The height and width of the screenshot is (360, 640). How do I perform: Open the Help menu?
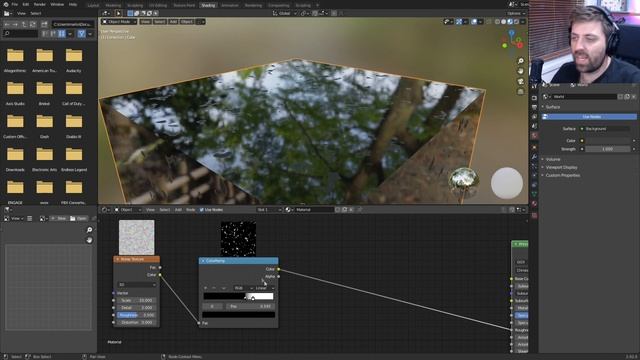tap(73, 4)
